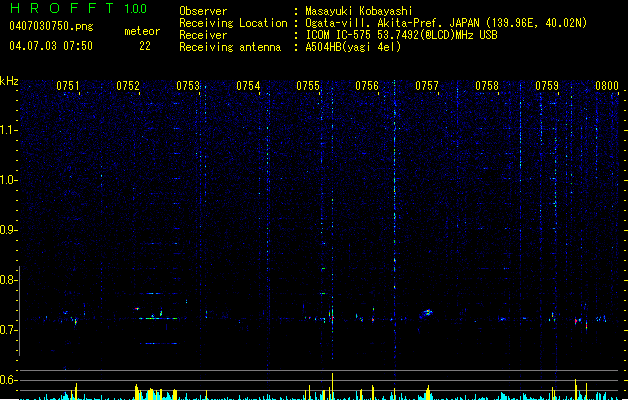
Task: Click the 0759 time marker
Action: click(x=547, y=86)
